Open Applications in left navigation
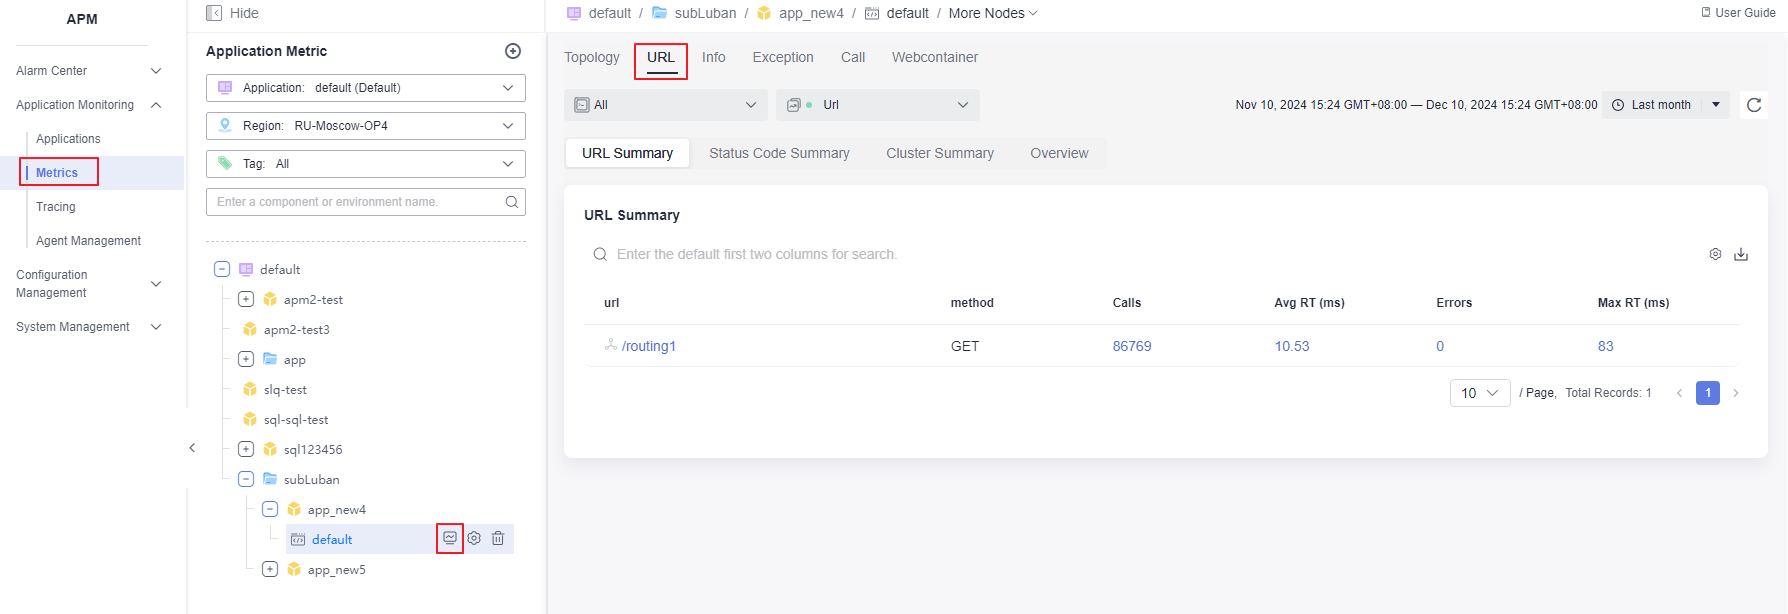 pyautogui.click(x=68, y=139)
